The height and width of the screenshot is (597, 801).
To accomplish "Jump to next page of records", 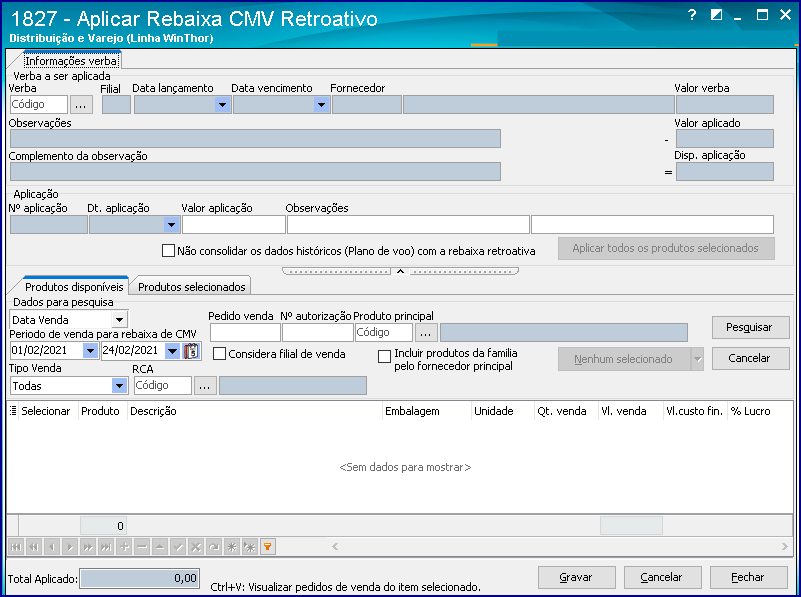I will [x=88, y=547].
